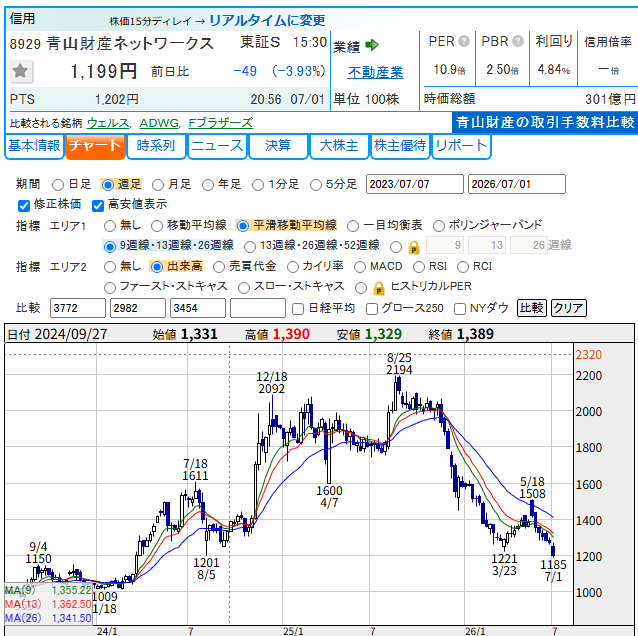Open PBR help question mark icon
Screen dimensions: 638x636
(x=518, y=41)
